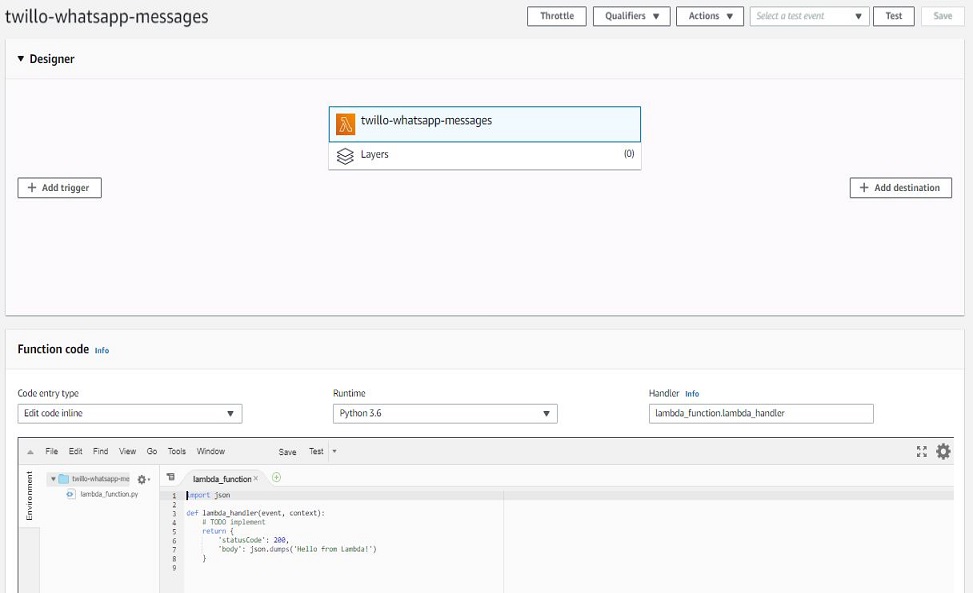973x593 pixels.
Task: Collapse the twillo-whatsapp-me folder tree
Action: pos(53,478)
